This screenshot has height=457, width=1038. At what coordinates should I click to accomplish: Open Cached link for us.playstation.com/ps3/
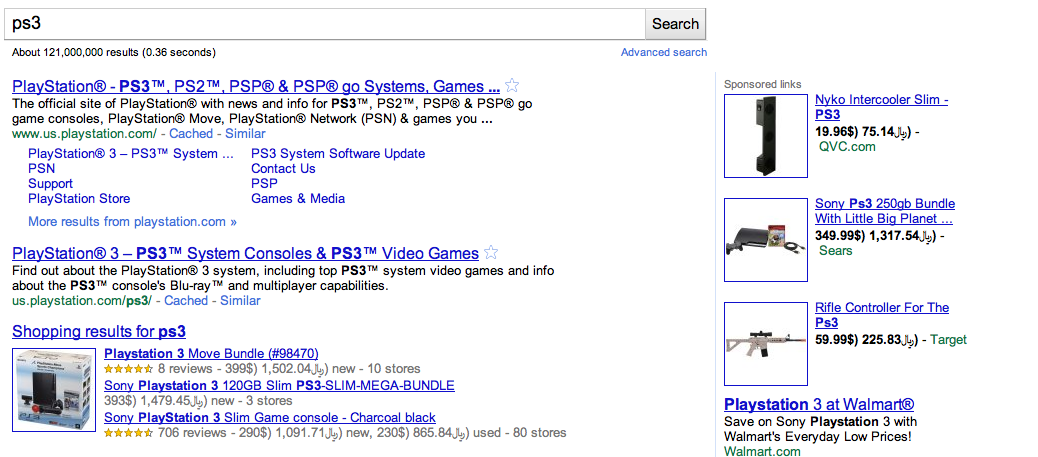(186, 301)
